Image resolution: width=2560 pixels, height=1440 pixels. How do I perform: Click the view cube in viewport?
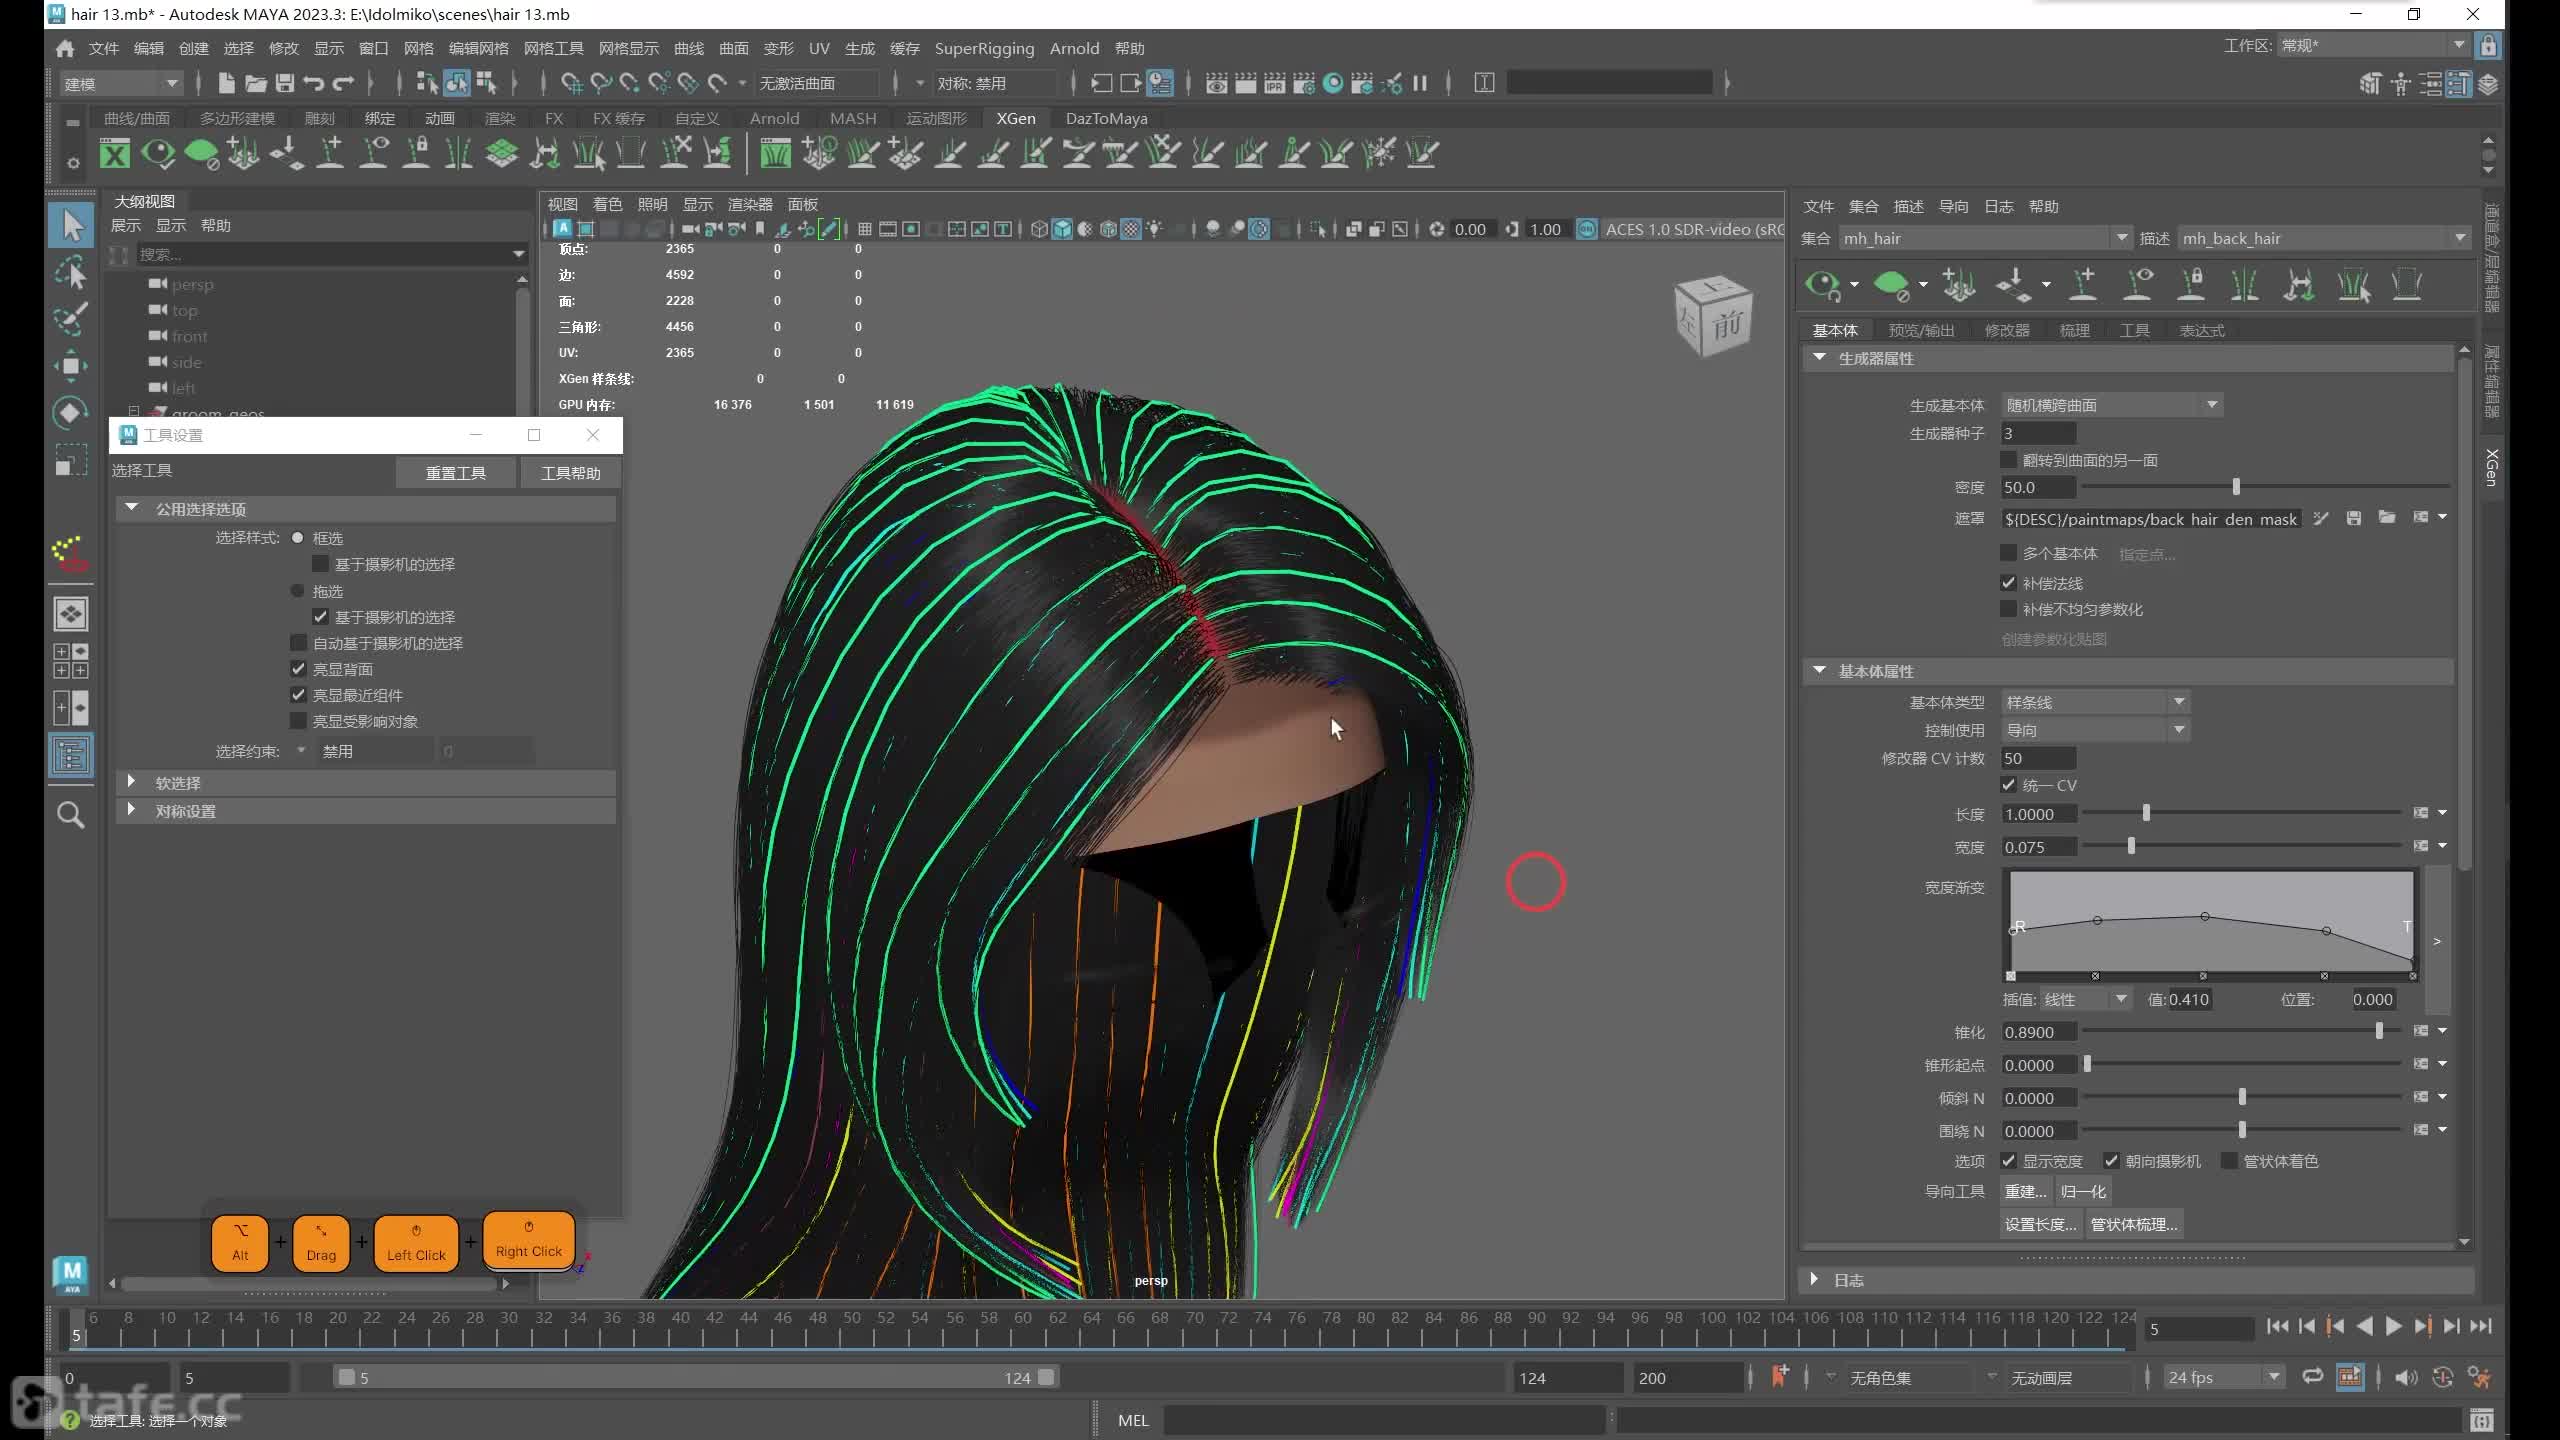click(1713, 316)
